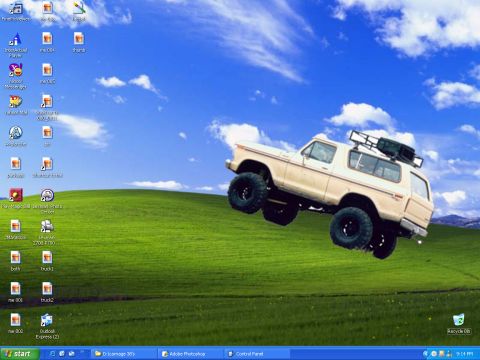The image size is (480, 360).
Task: Switch to Control Panel taskbar button
Action: point(256,354)
